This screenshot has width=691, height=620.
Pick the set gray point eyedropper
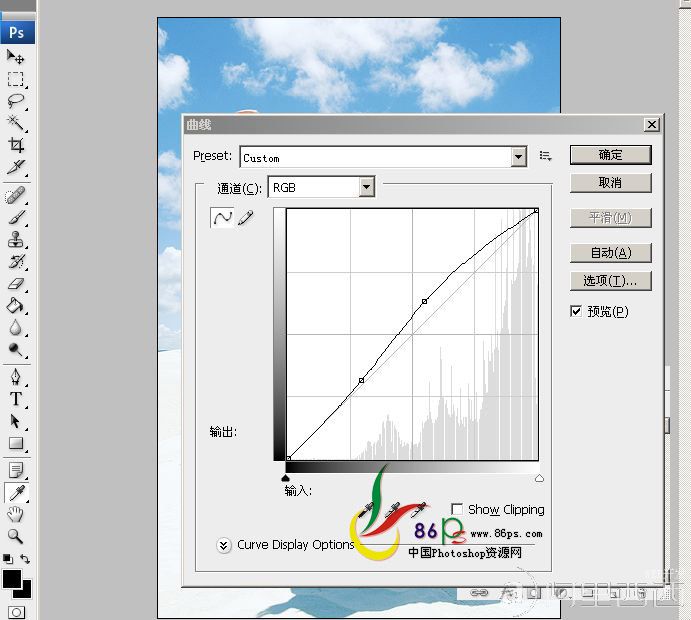tap(391, 510)
